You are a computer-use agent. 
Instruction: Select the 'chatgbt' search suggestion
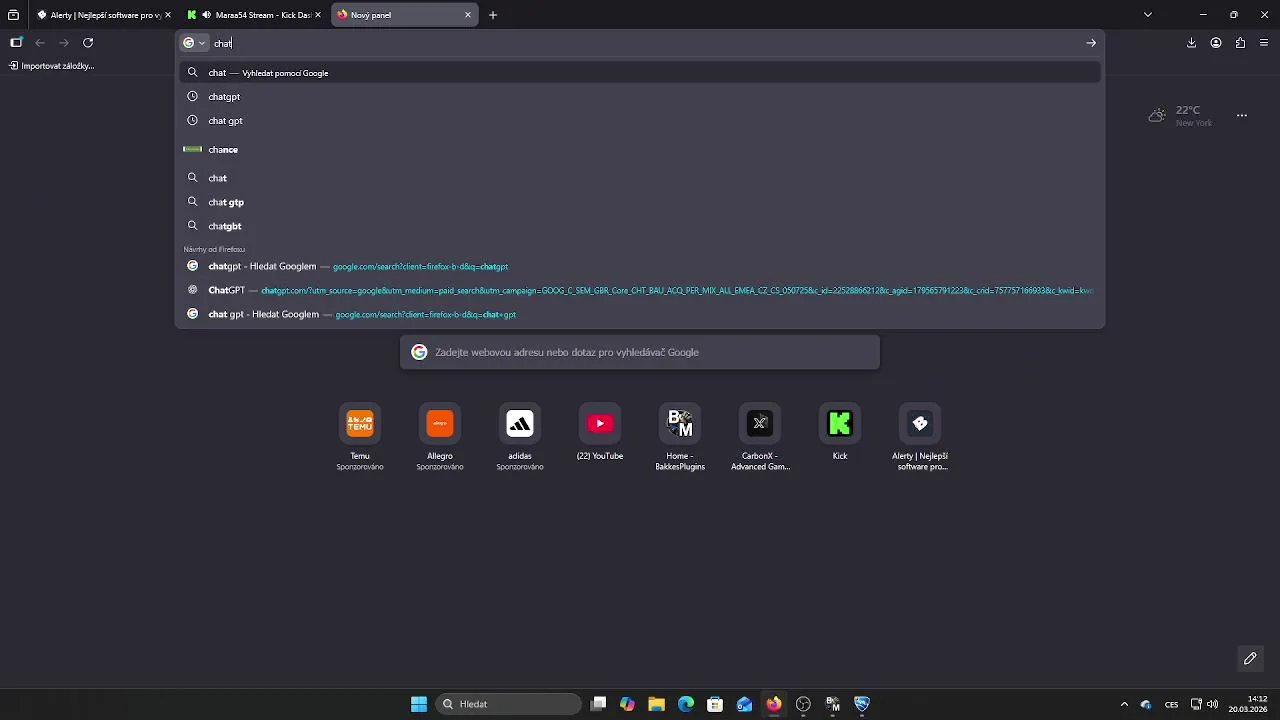tap(640, 226)
